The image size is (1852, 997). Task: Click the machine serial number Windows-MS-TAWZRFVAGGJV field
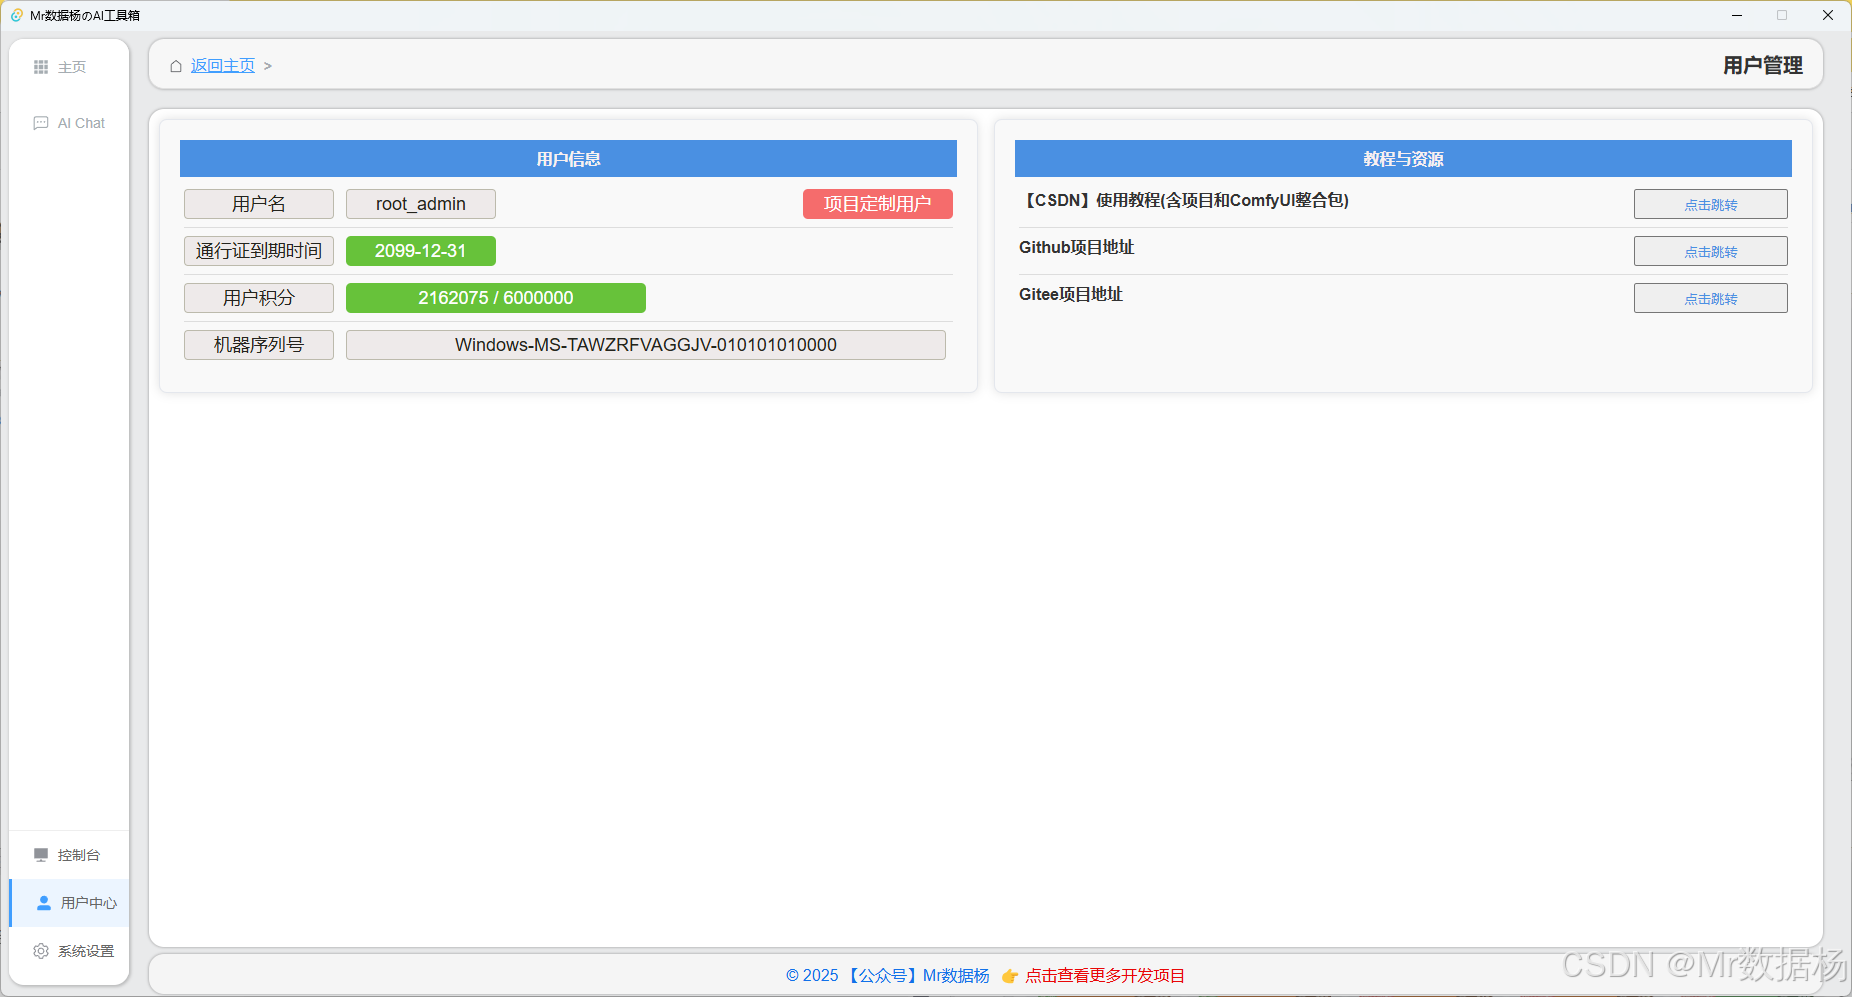[x=645, y=345]
